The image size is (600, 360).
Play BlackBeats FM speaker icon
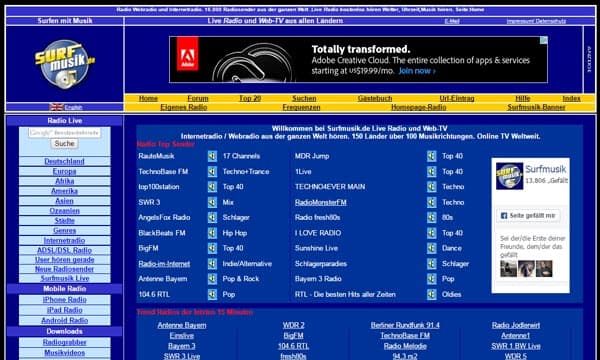[x=212, y=233]
